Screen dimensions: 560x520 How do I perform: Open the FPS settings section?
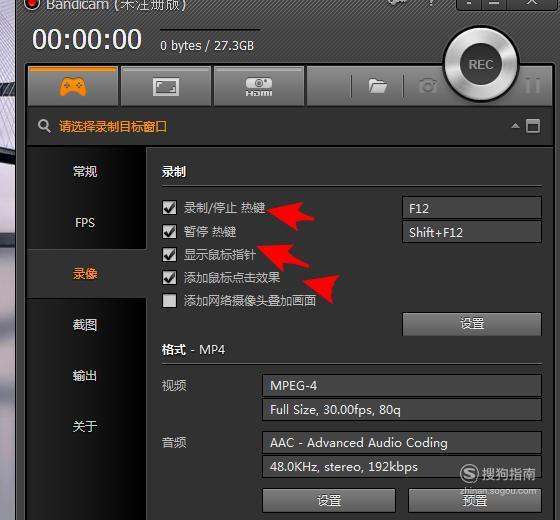pos(85,222)
